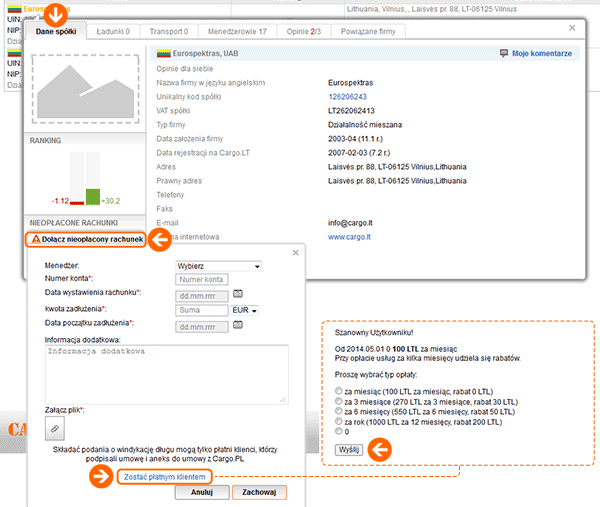Open the www.cargo.lt website link

pos(349,237)
